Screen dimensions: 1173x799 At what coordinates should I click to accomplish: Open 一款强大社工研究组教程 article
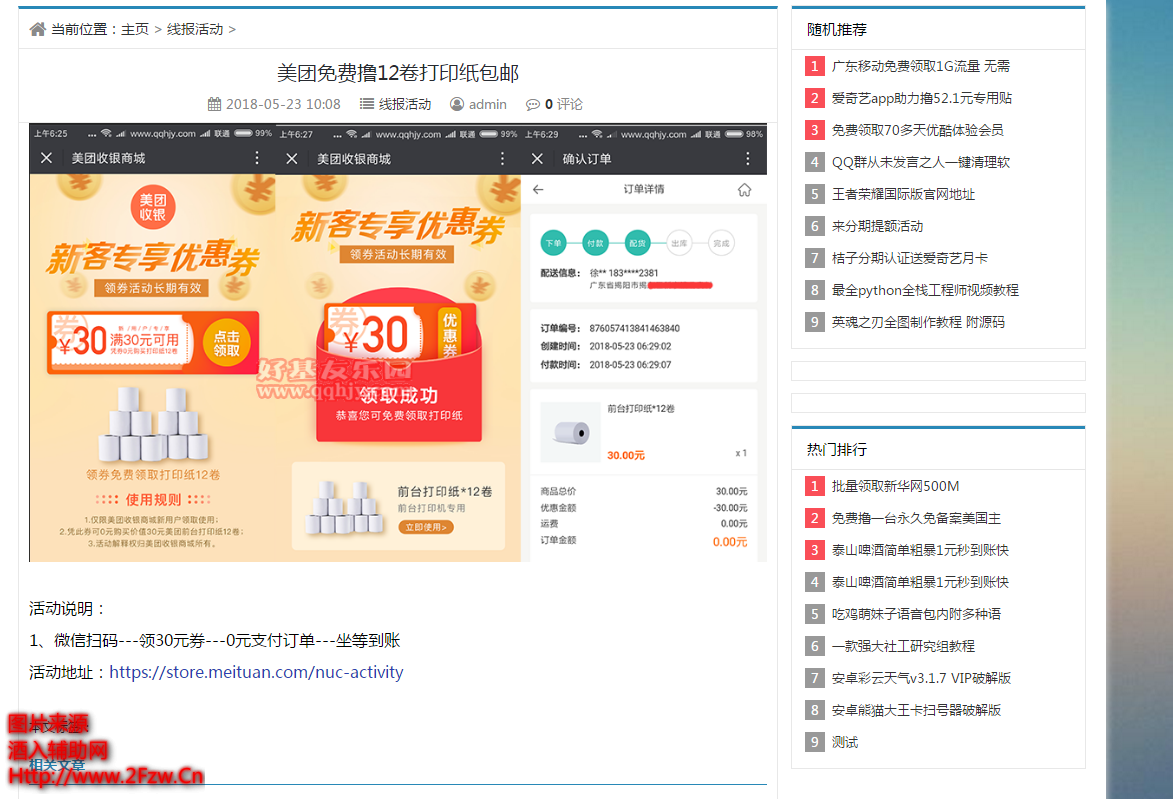click(904, 646)
